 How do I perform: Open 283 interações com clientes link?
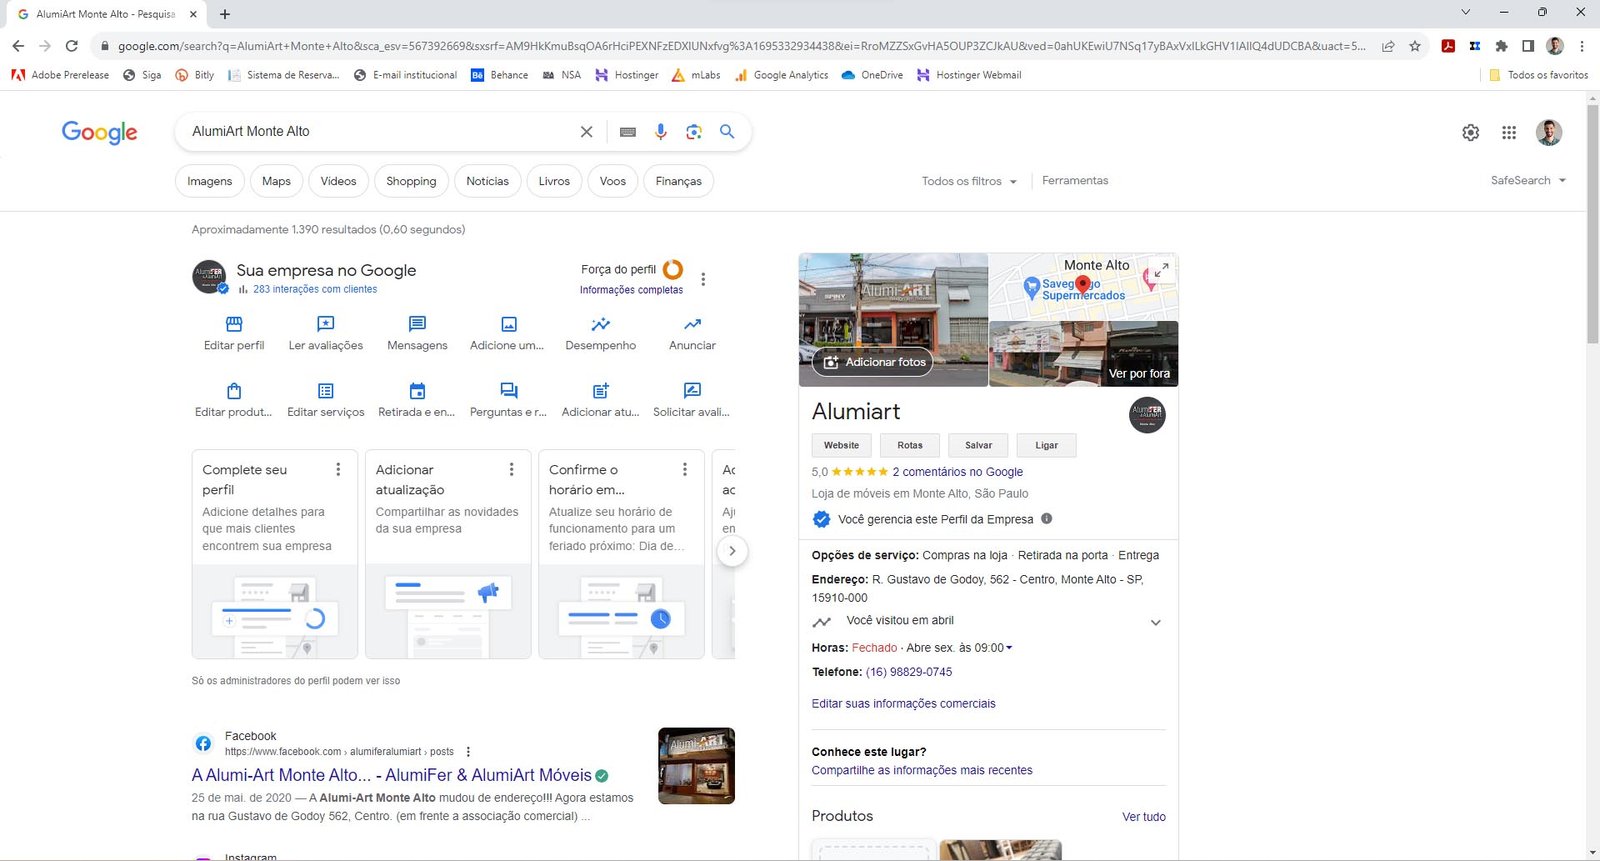(x=314, y=289)
